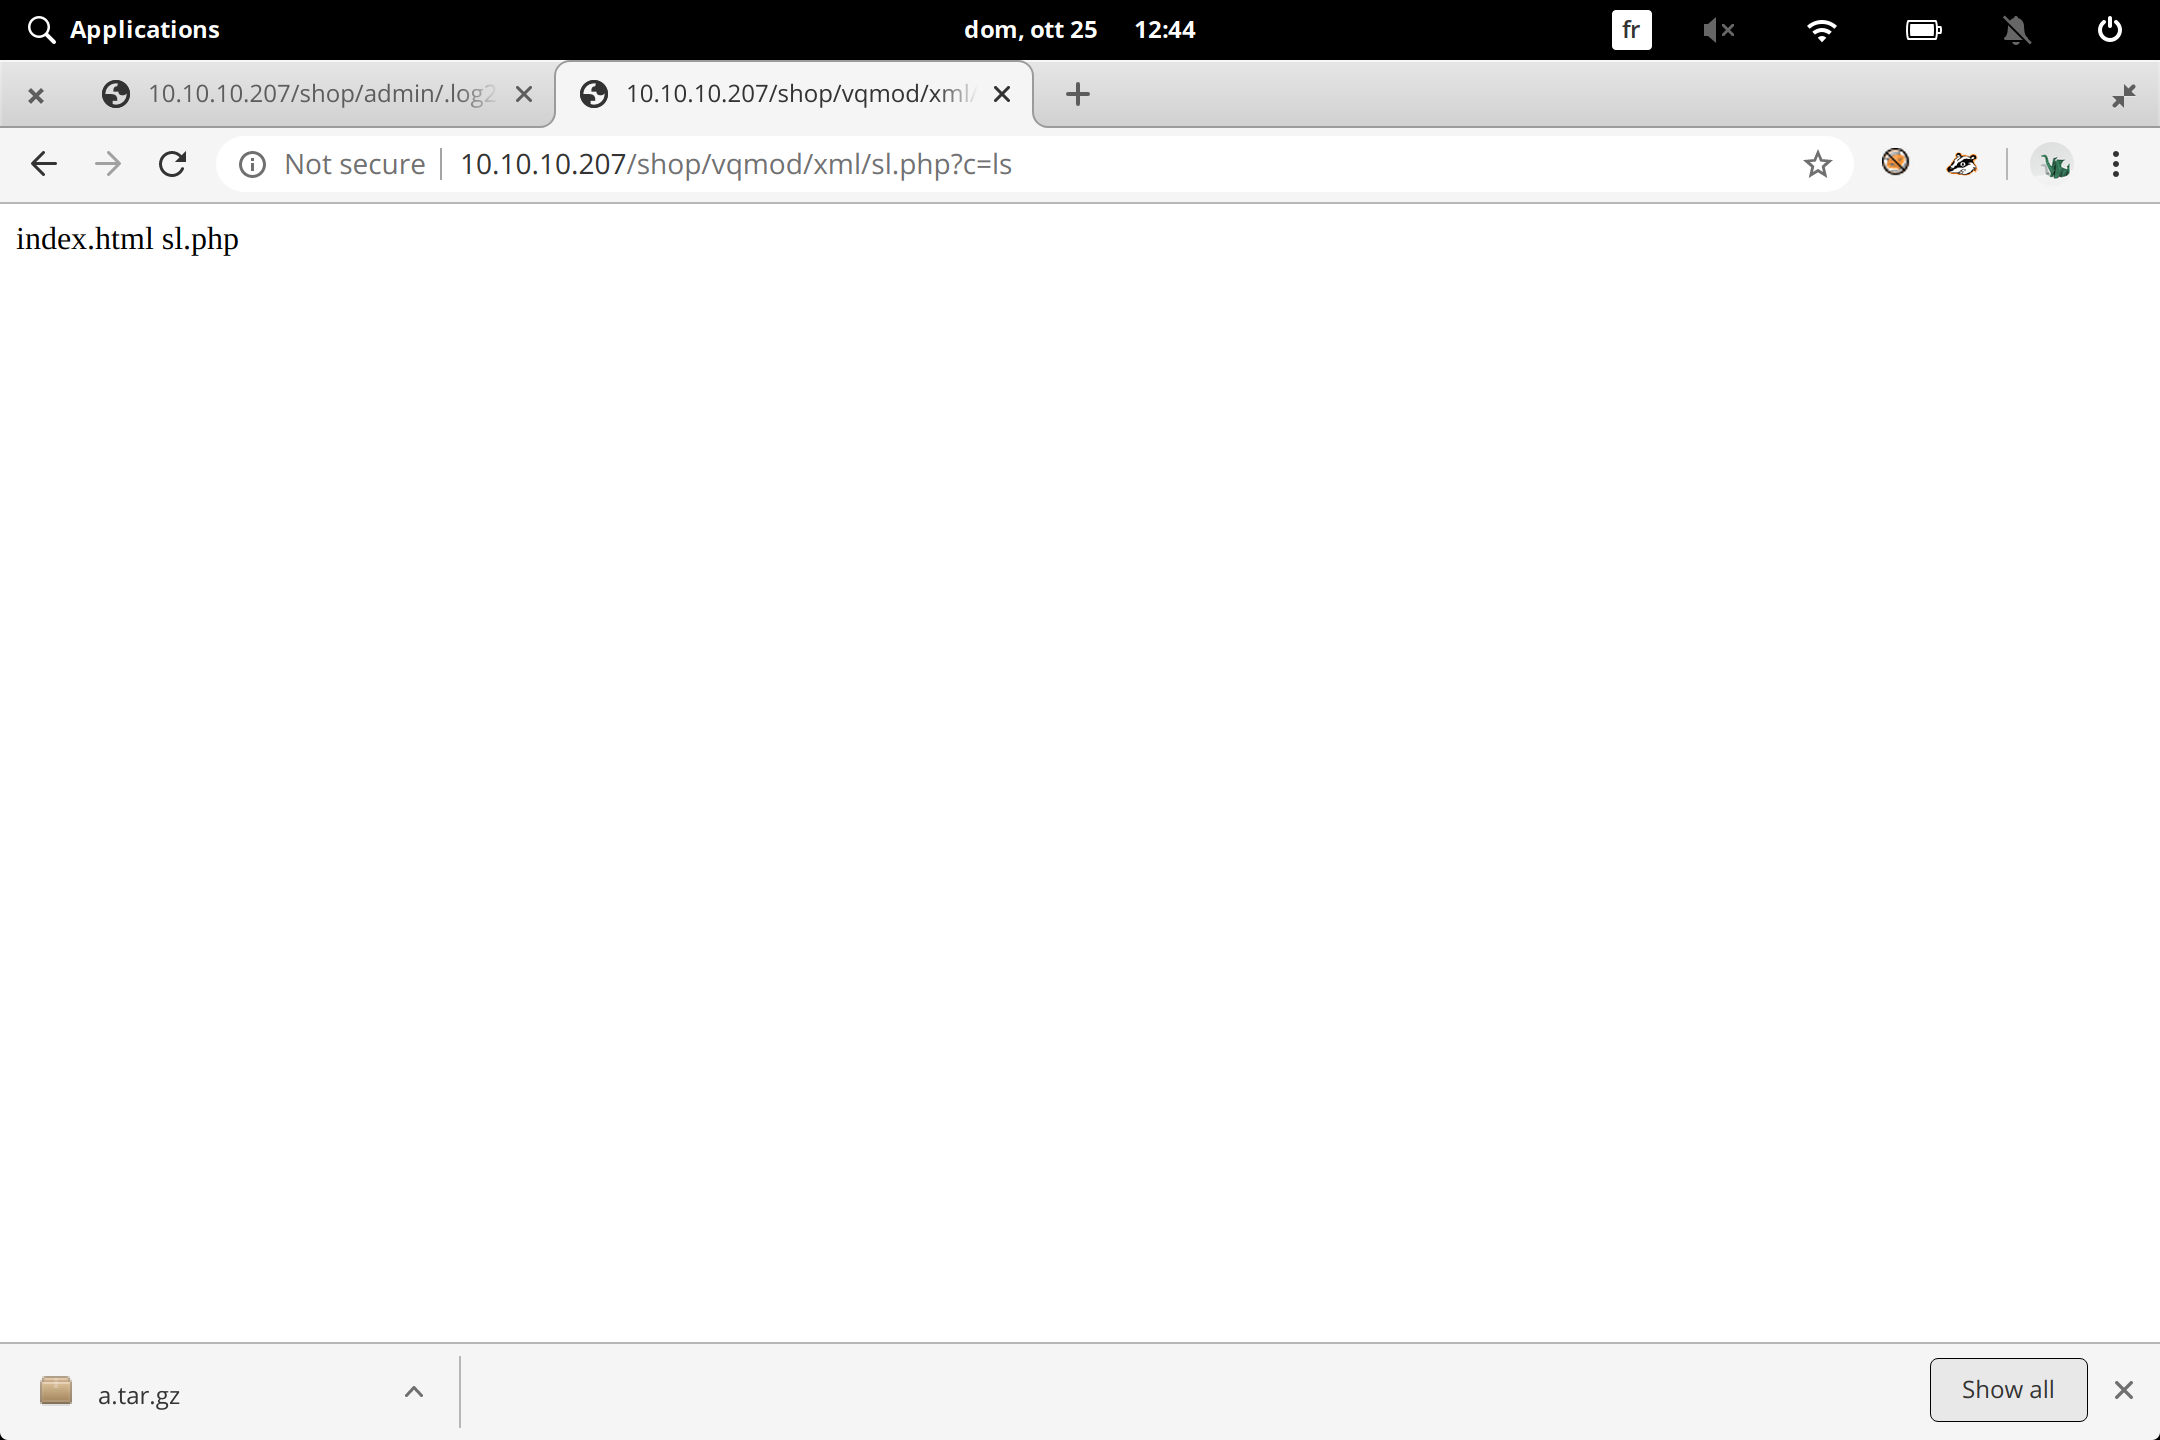
Task: Open a new browser tab
Action: click(x=1077, y=94)
